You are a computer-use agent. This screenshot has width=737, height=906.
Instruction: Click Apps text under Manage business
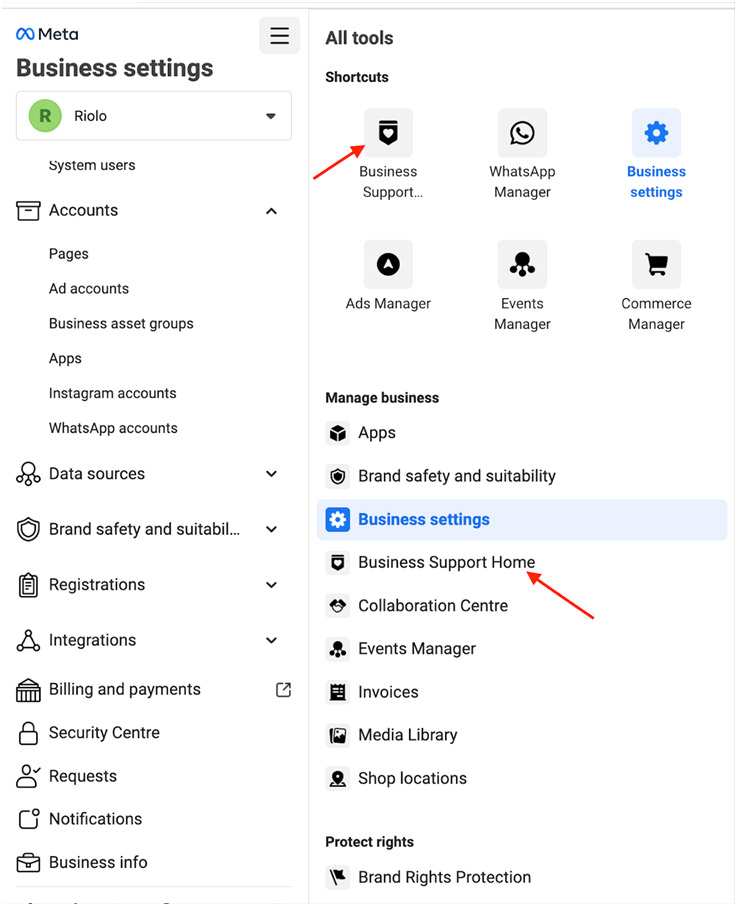(x=377, y=433)
